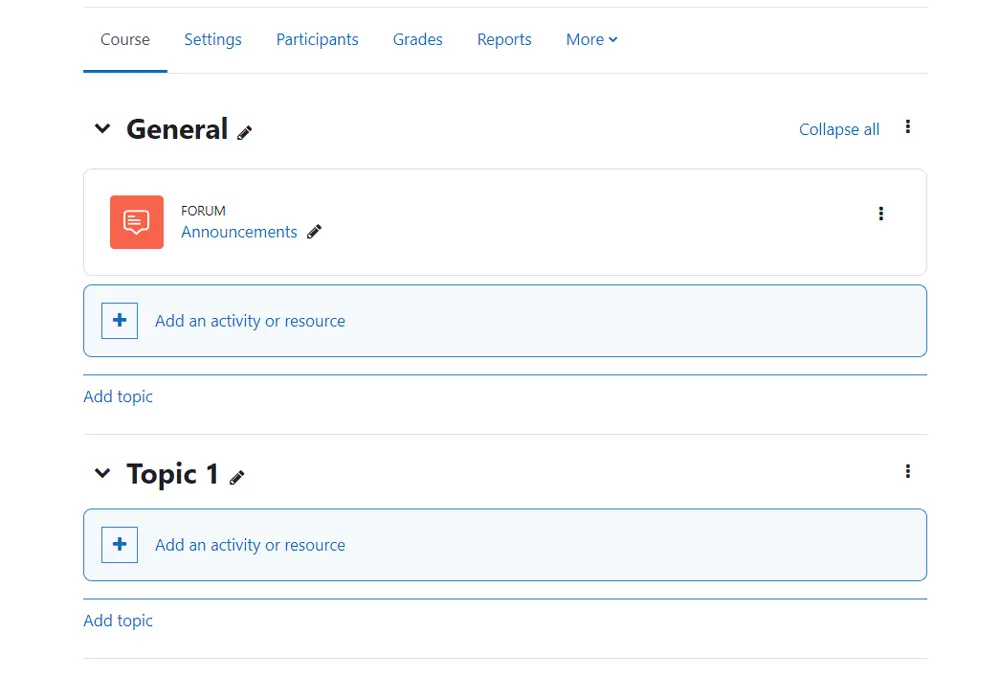Click the Collapse all link
This screenshot has height=678, width=1000.
click(x=838, y=128)
